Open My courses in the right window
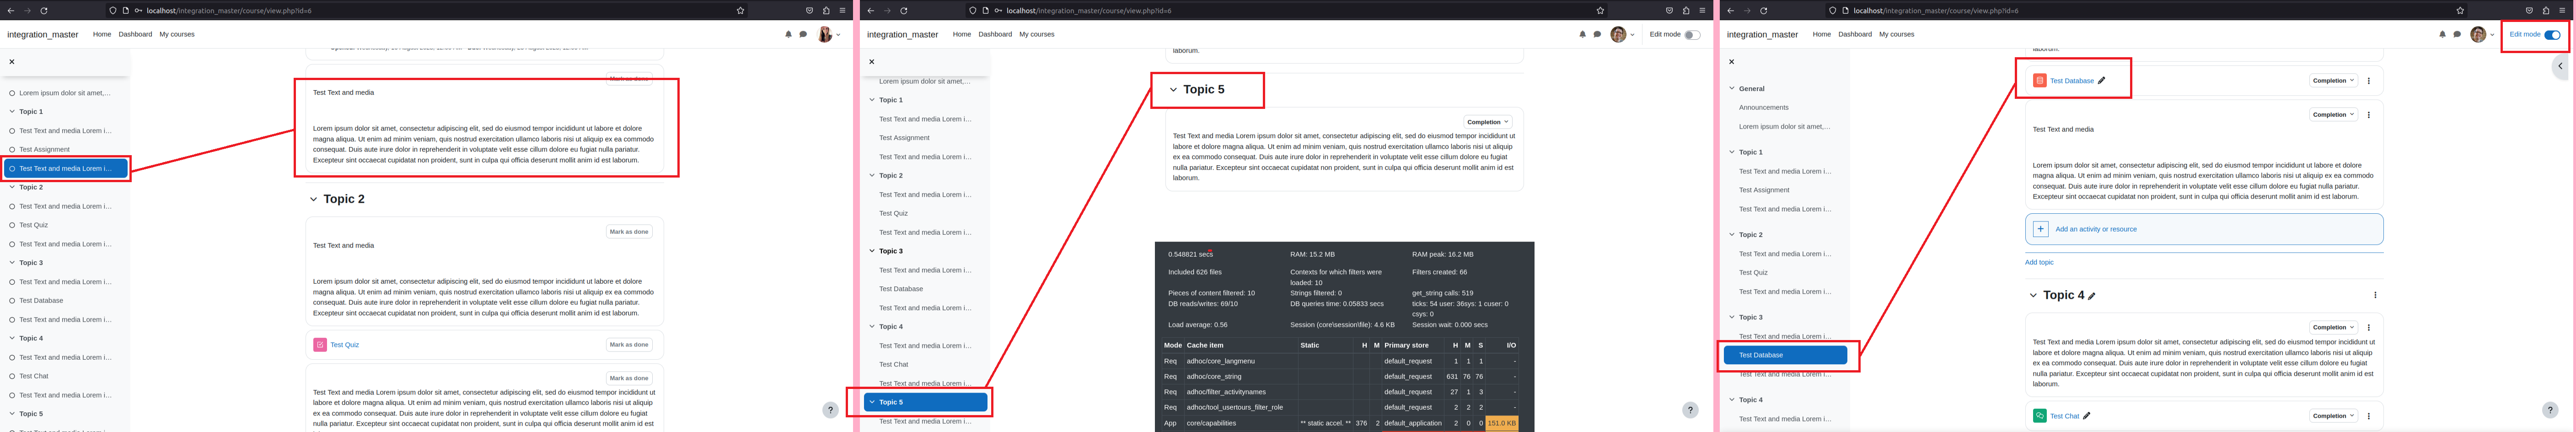This screenshot has width=2576, height=432. (1897, 34)
